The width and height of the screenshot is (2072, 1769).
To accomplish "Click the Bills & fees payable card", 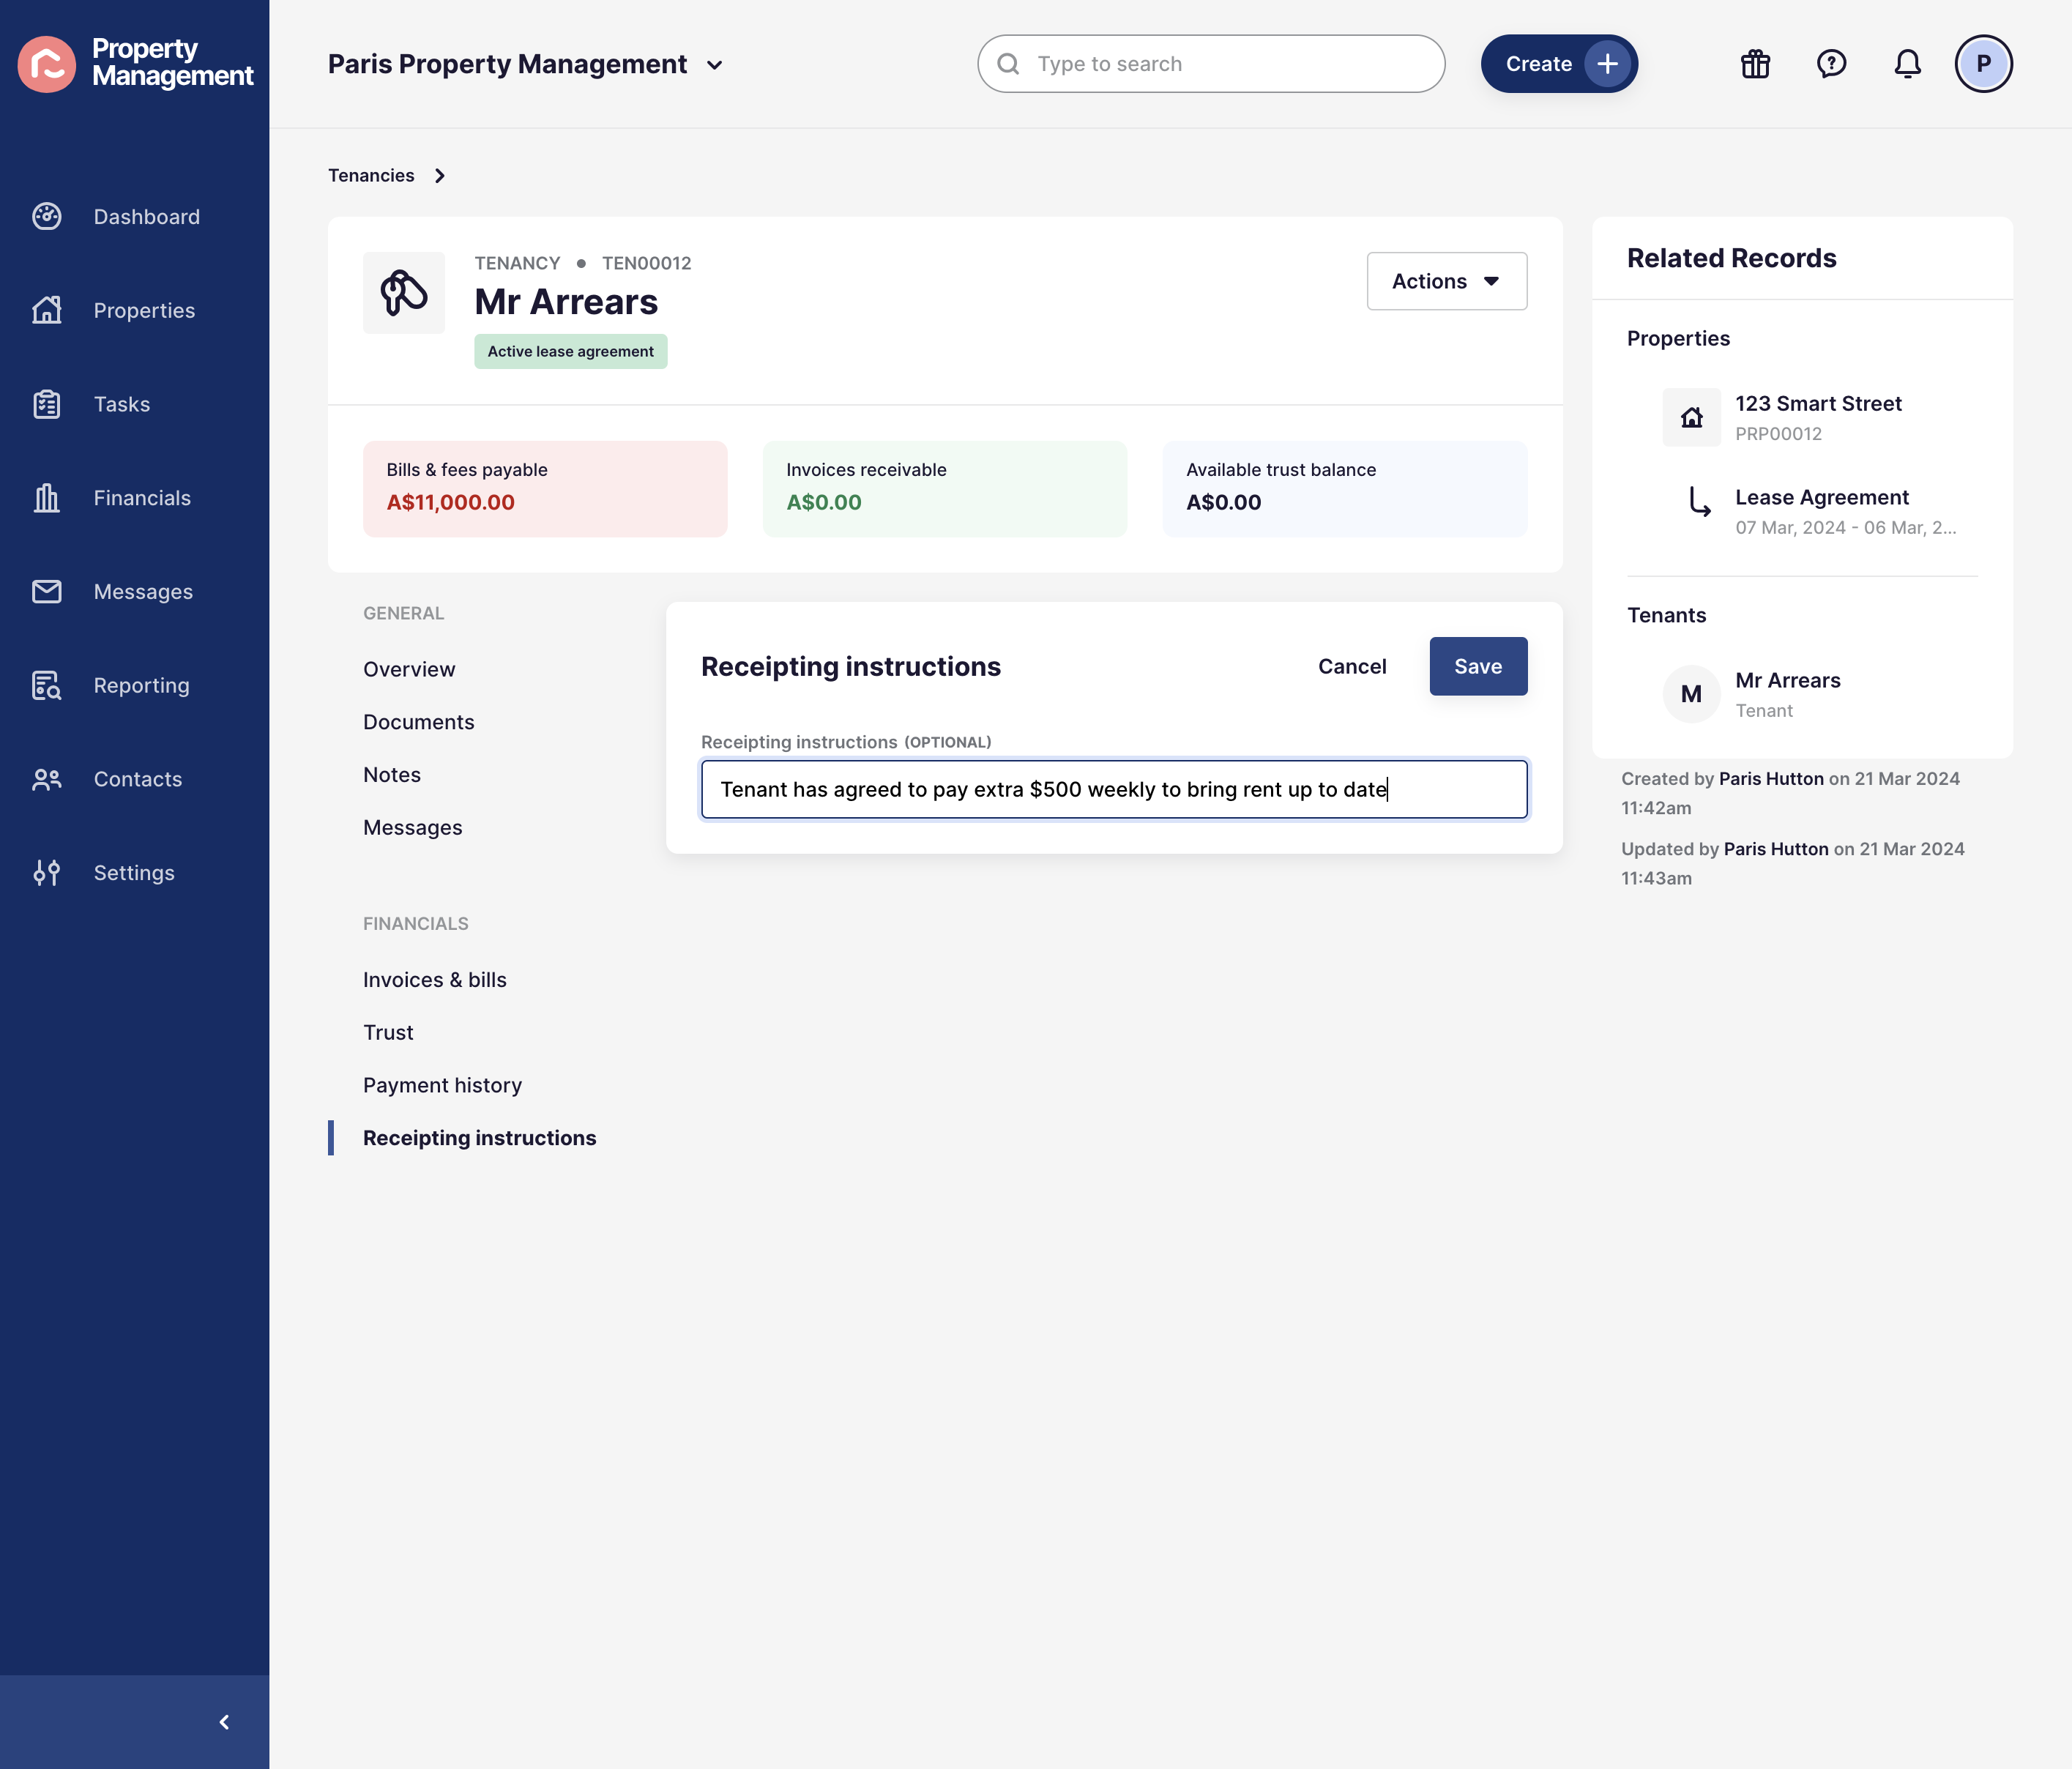I will (x=545, y=489).
